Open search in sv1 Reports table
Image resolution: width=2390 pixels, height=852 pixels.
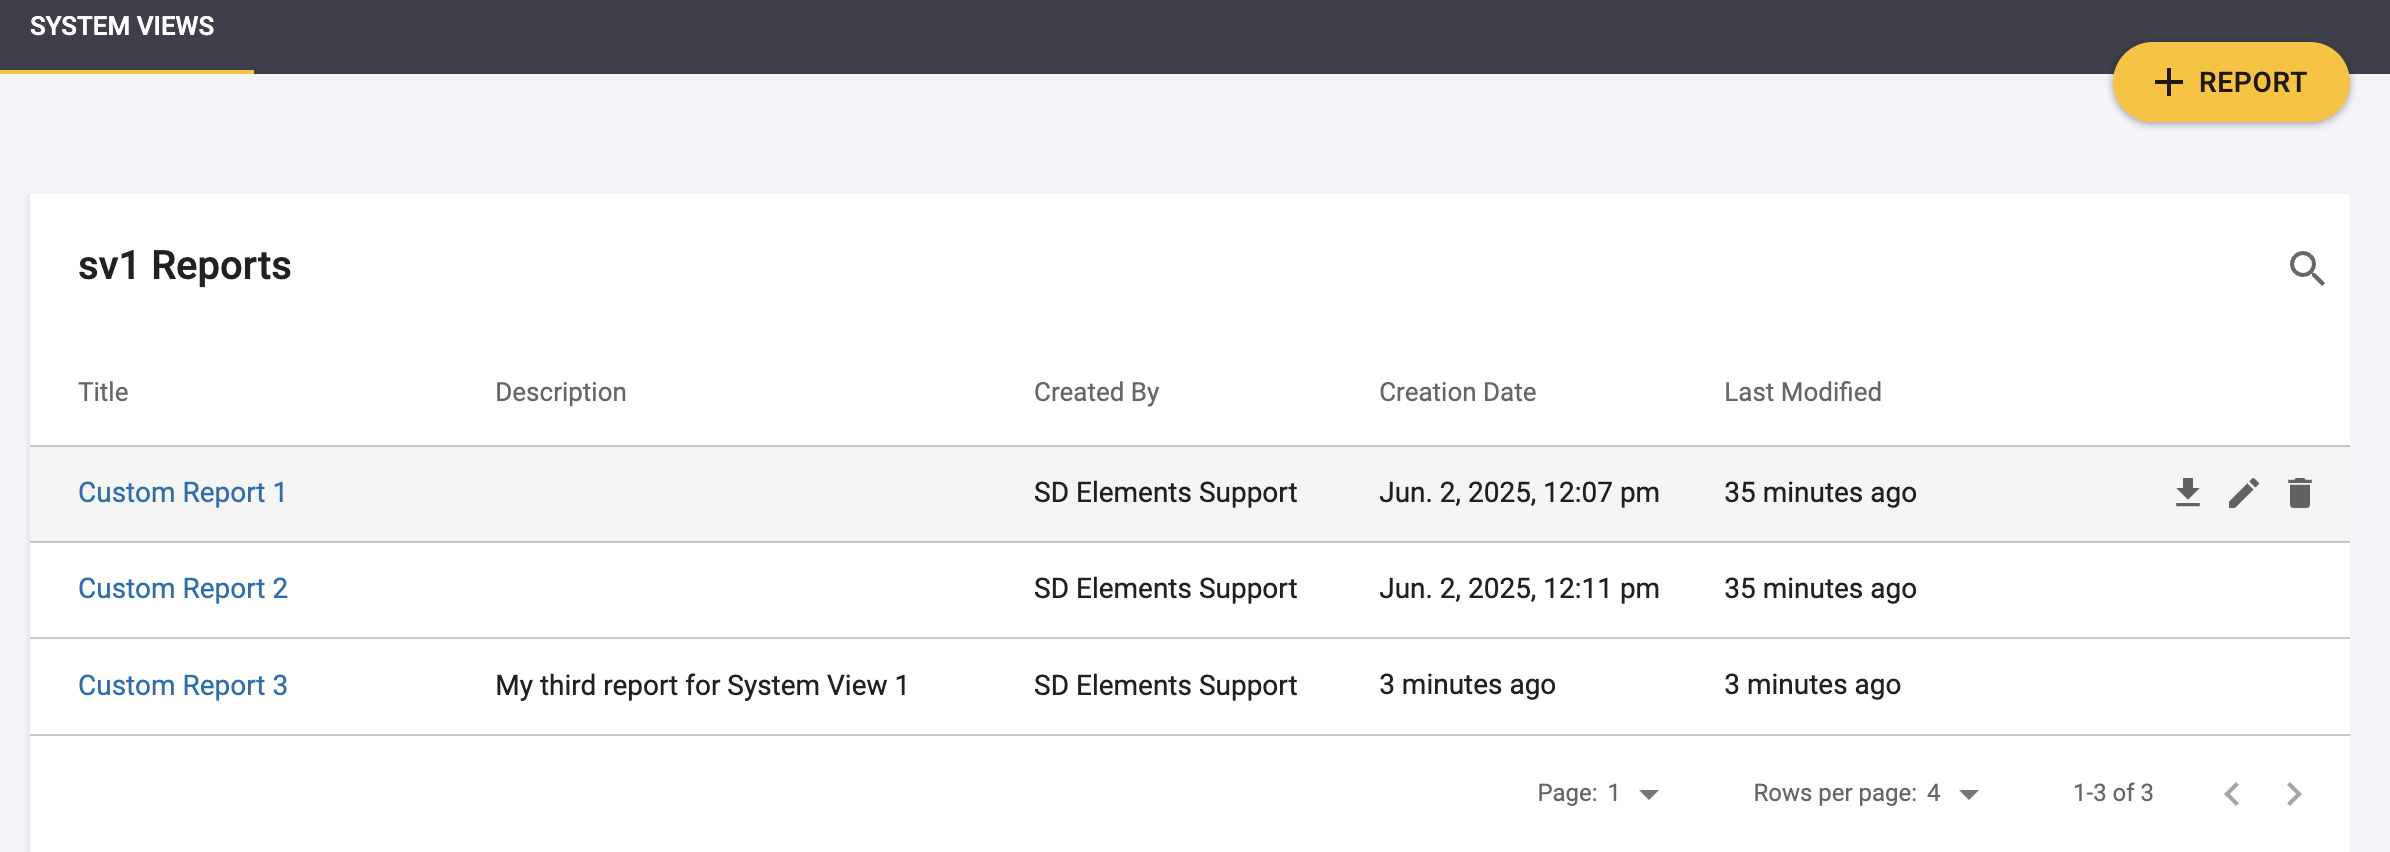pyautogui.click(x=2306, y=268)
